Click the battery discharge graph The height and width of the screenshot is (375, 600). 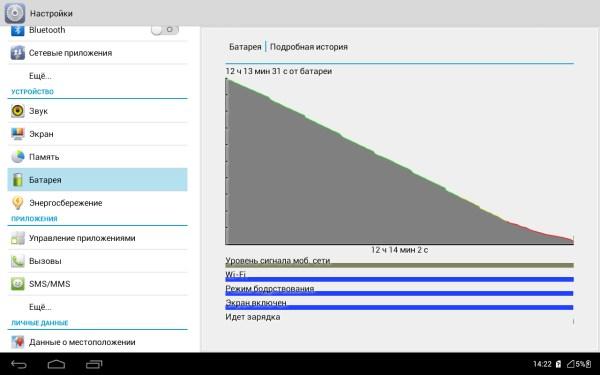(x=399, y=161)
